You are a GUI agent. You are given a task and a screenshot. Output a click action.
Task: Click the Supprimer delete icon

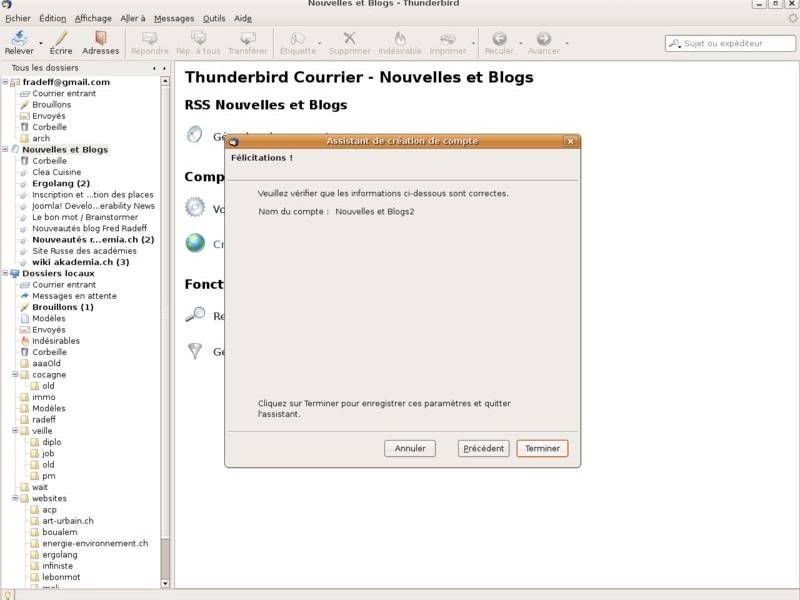click(x=349, y=38)
